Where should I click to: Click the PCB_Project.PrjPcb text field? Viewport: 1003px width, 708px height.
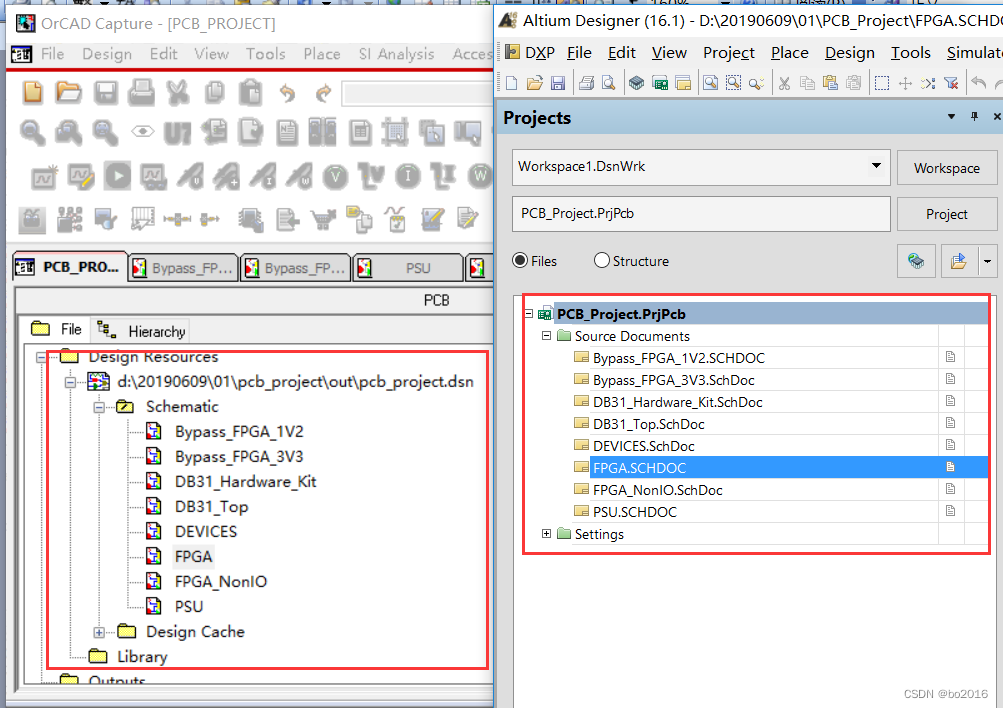click(x=701, y=214)
